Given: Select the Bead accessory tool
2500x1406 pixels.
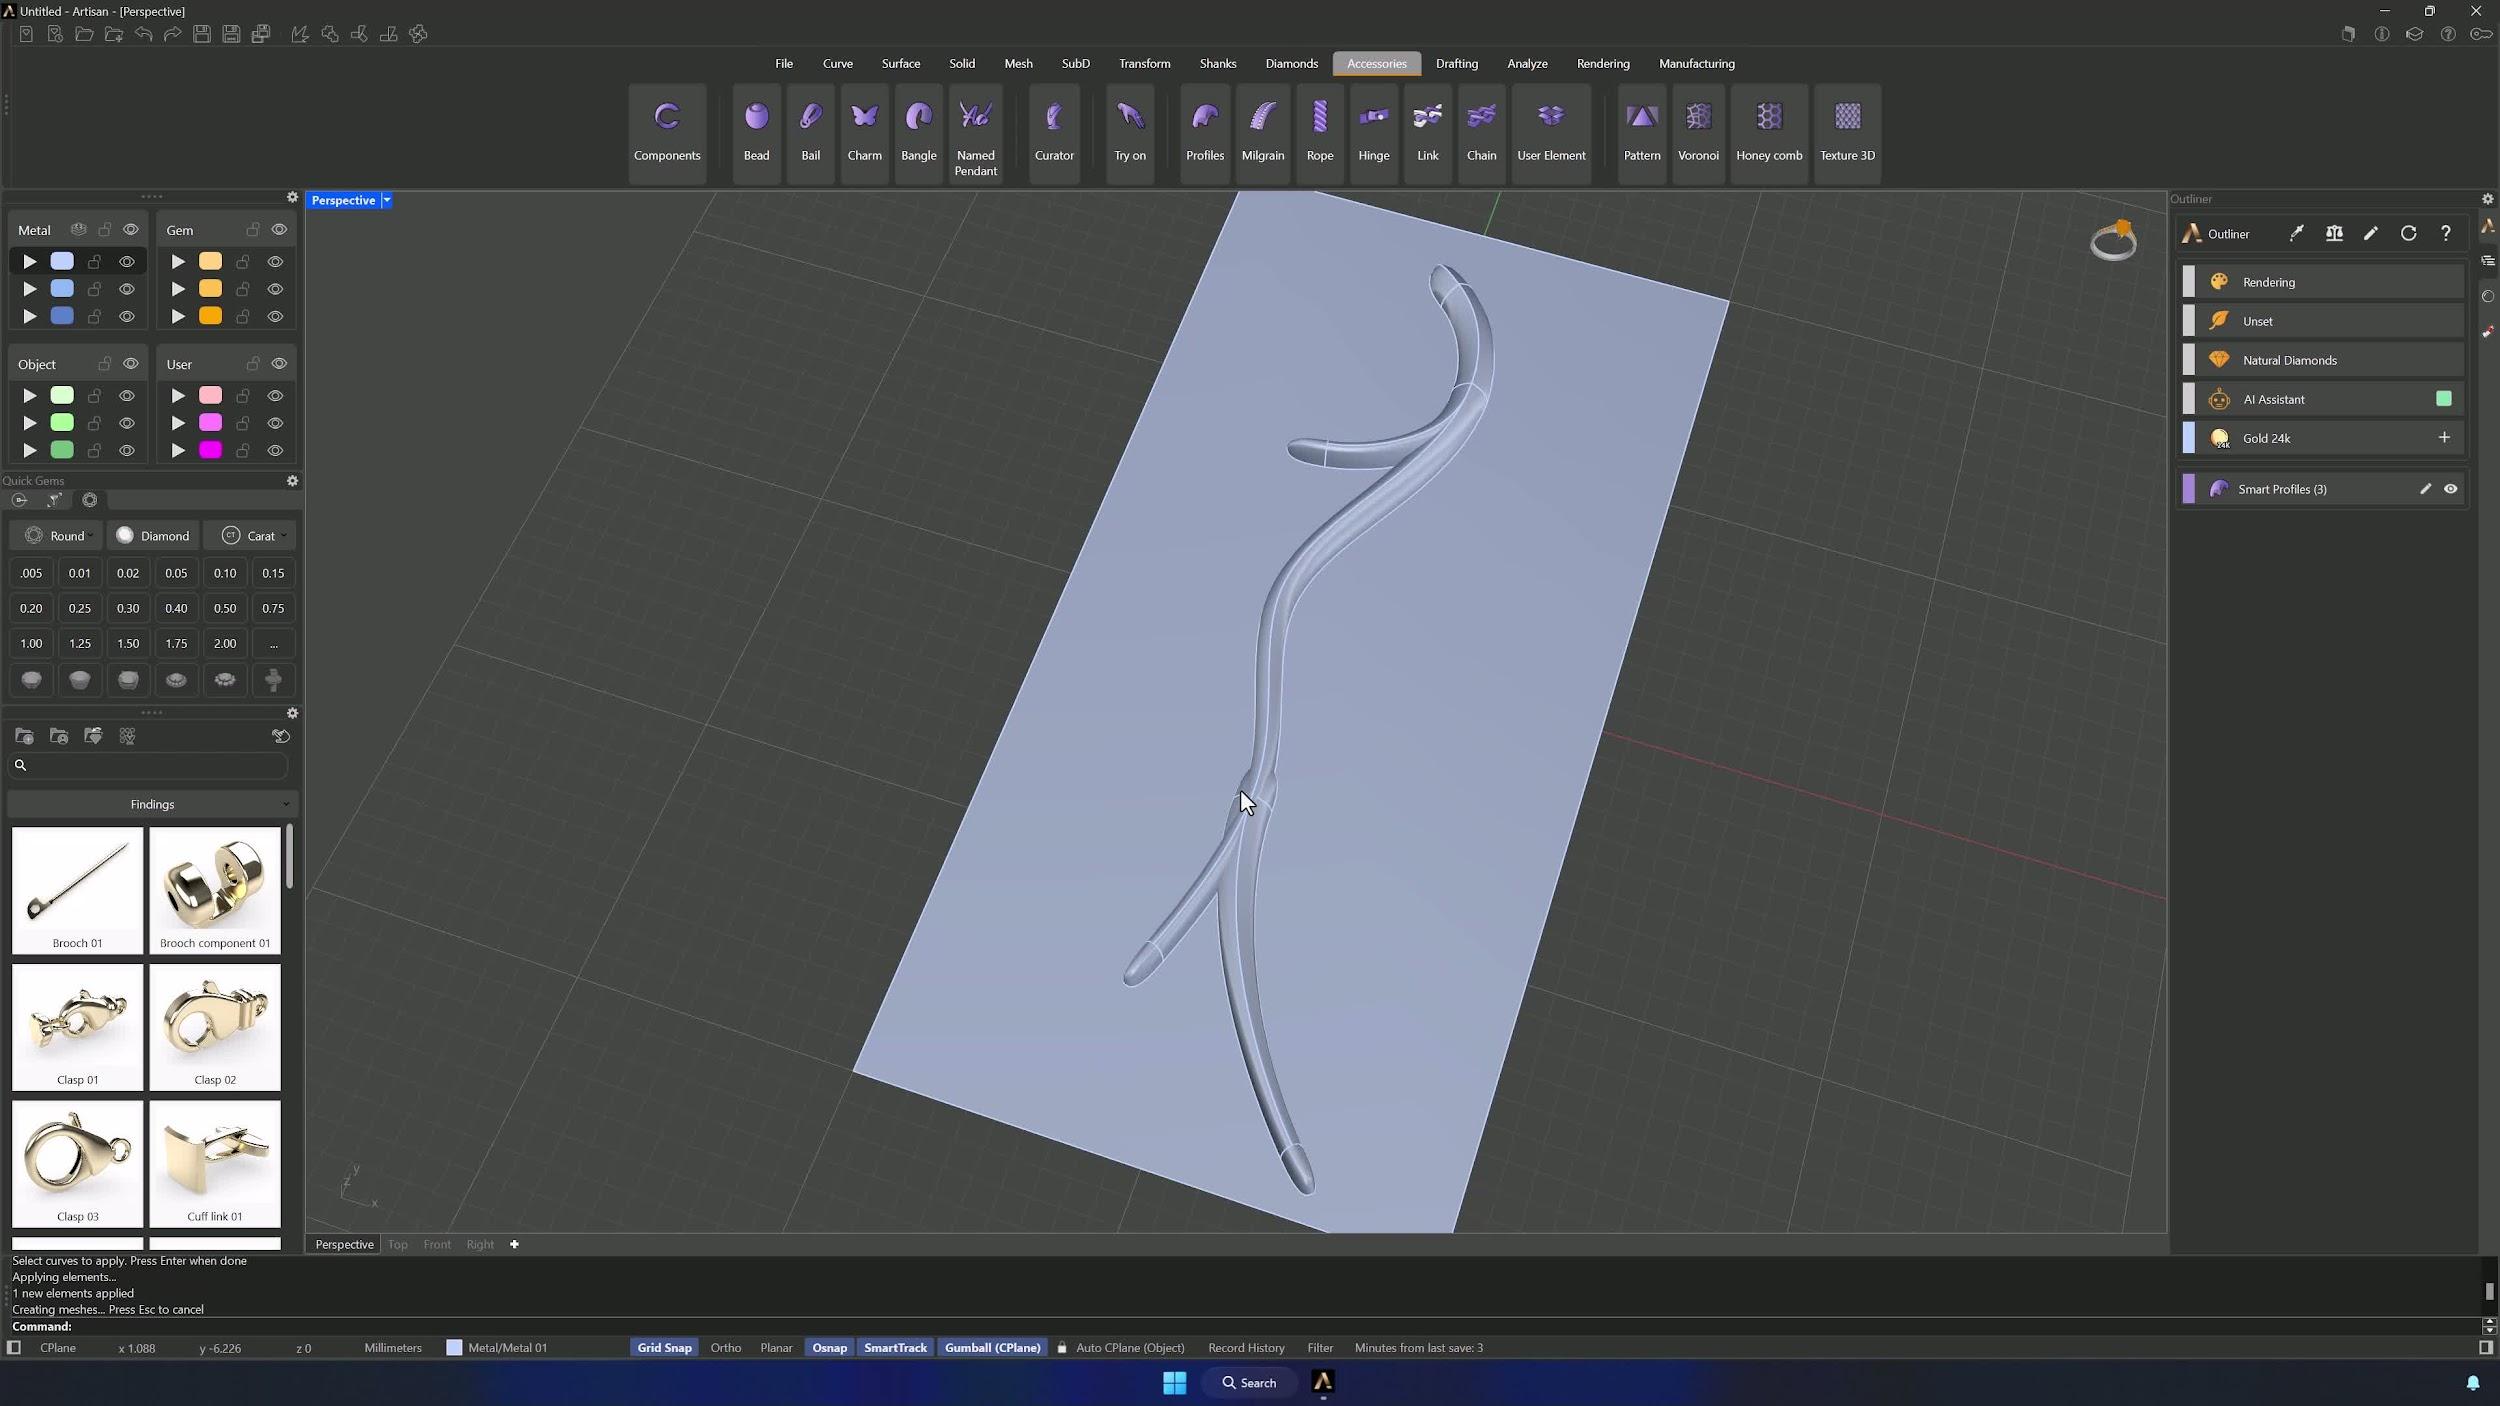Looking at the screenshot, I should pos(756,133).
